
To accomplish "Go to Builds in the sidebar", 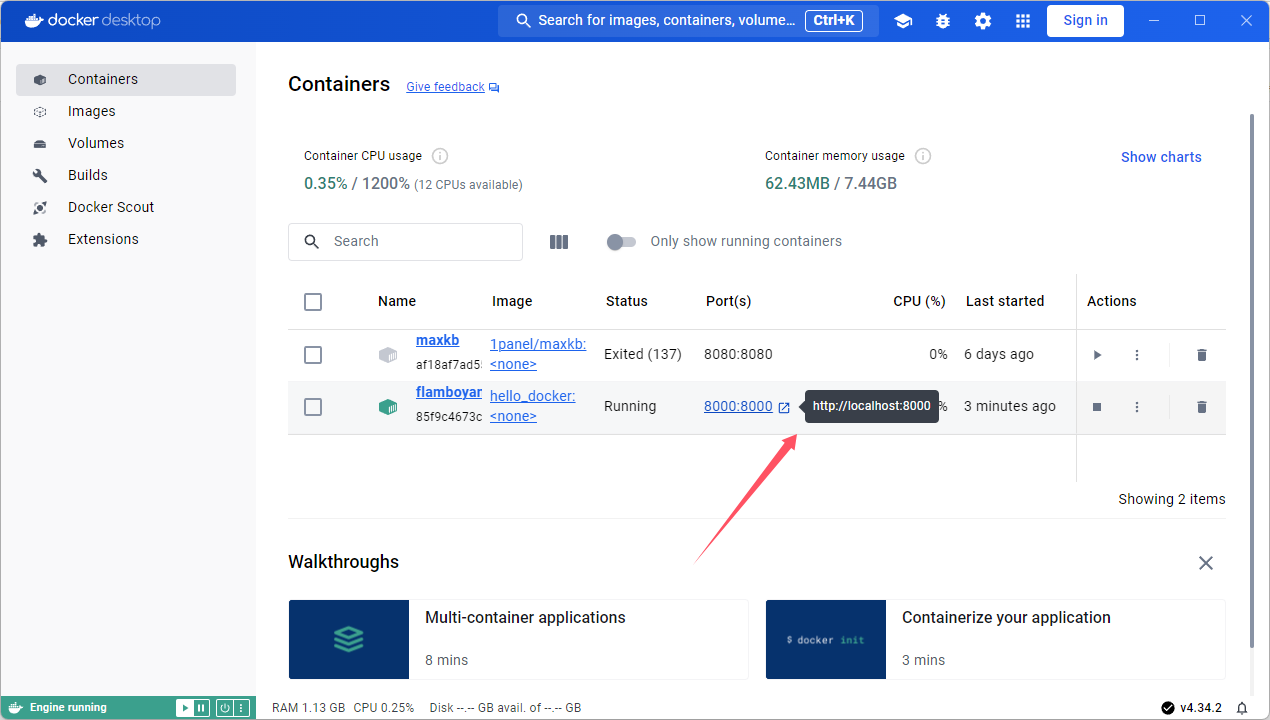I will (x=126, y=176).
